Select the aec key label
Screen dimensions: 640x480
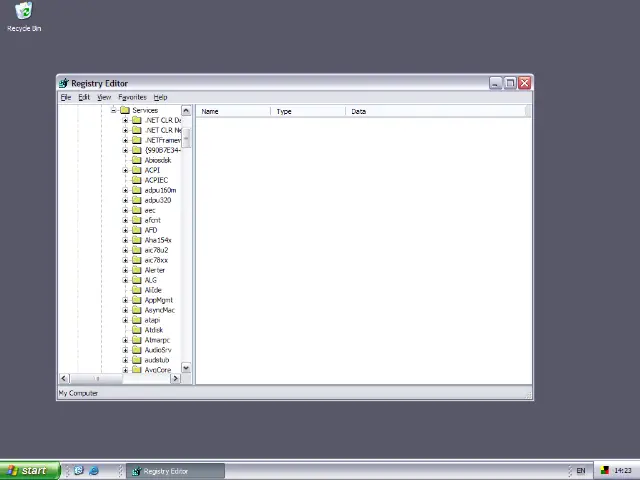pos(150,210)
